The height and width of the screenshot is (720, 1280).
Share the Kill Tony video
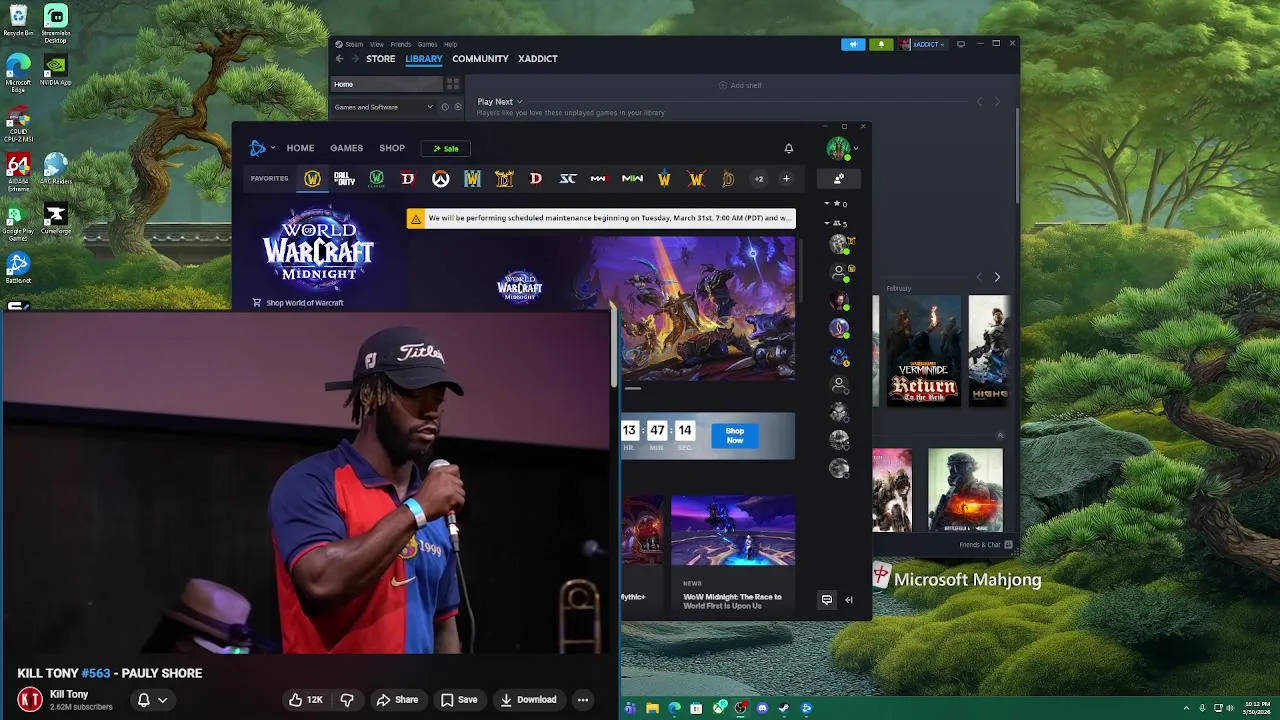397,700
